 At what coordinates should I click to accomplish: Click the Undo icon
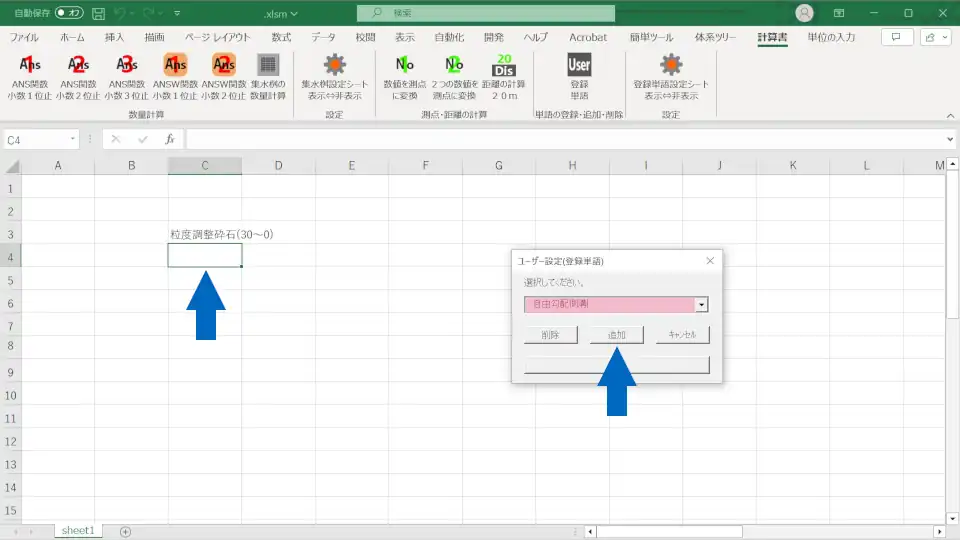[x=120, y=13]
